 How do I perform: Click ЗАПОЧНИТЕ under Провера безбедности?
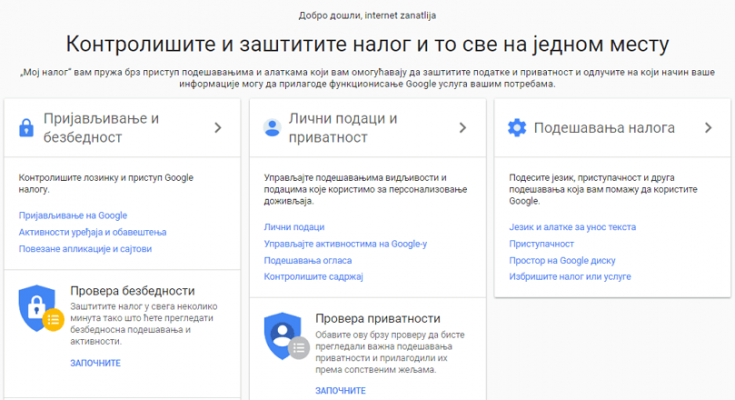point(95,363)
